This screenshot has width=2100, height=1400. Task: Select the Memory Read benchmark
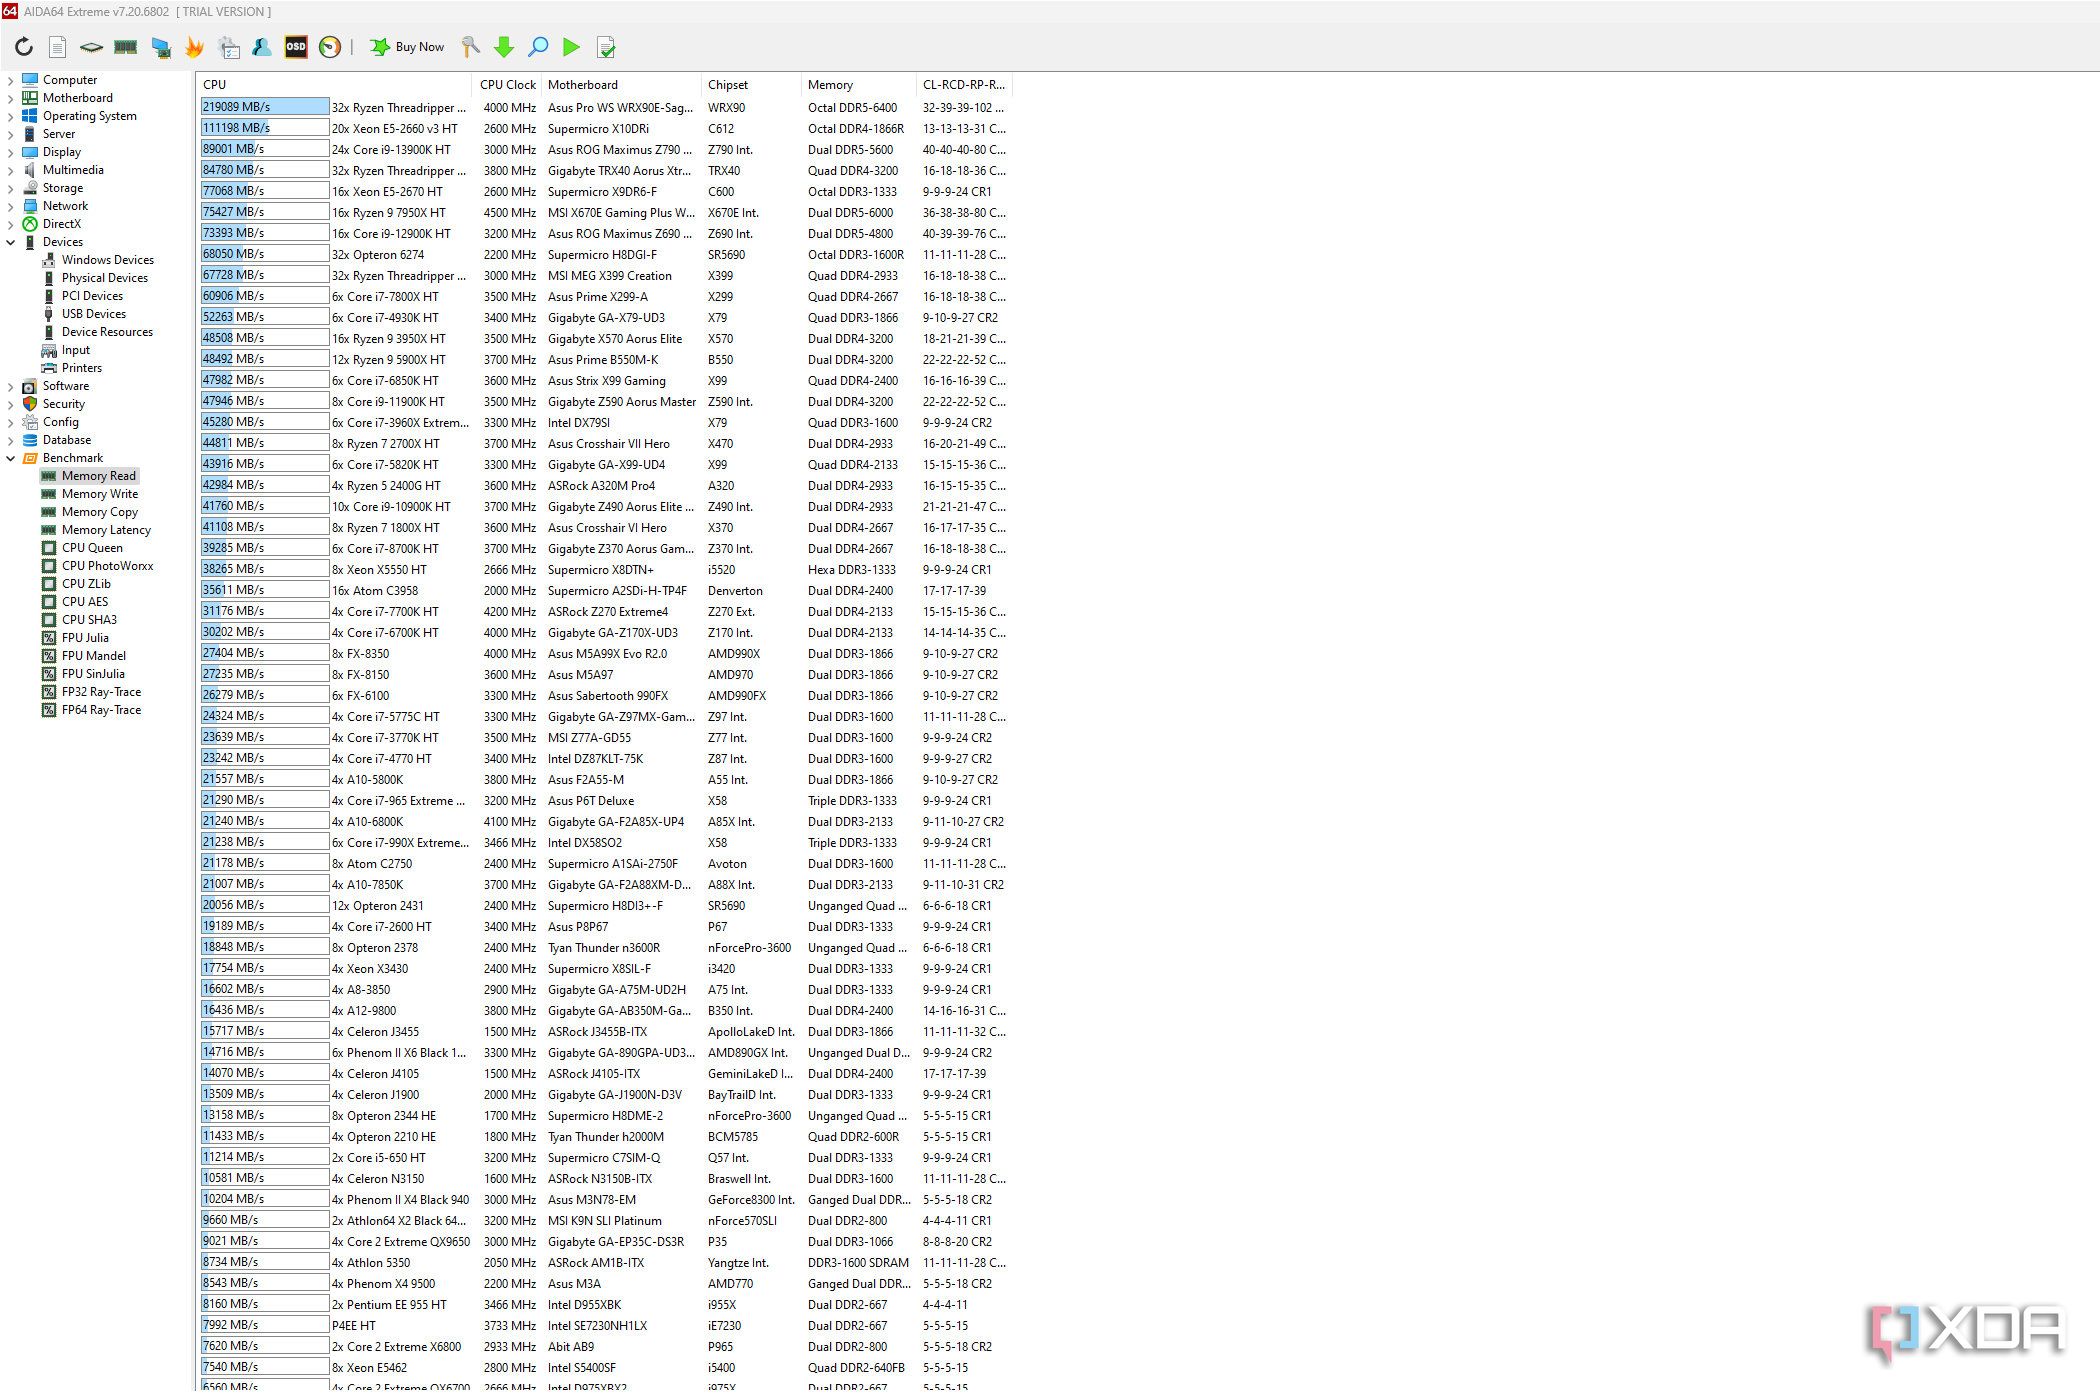pos(98,476)
